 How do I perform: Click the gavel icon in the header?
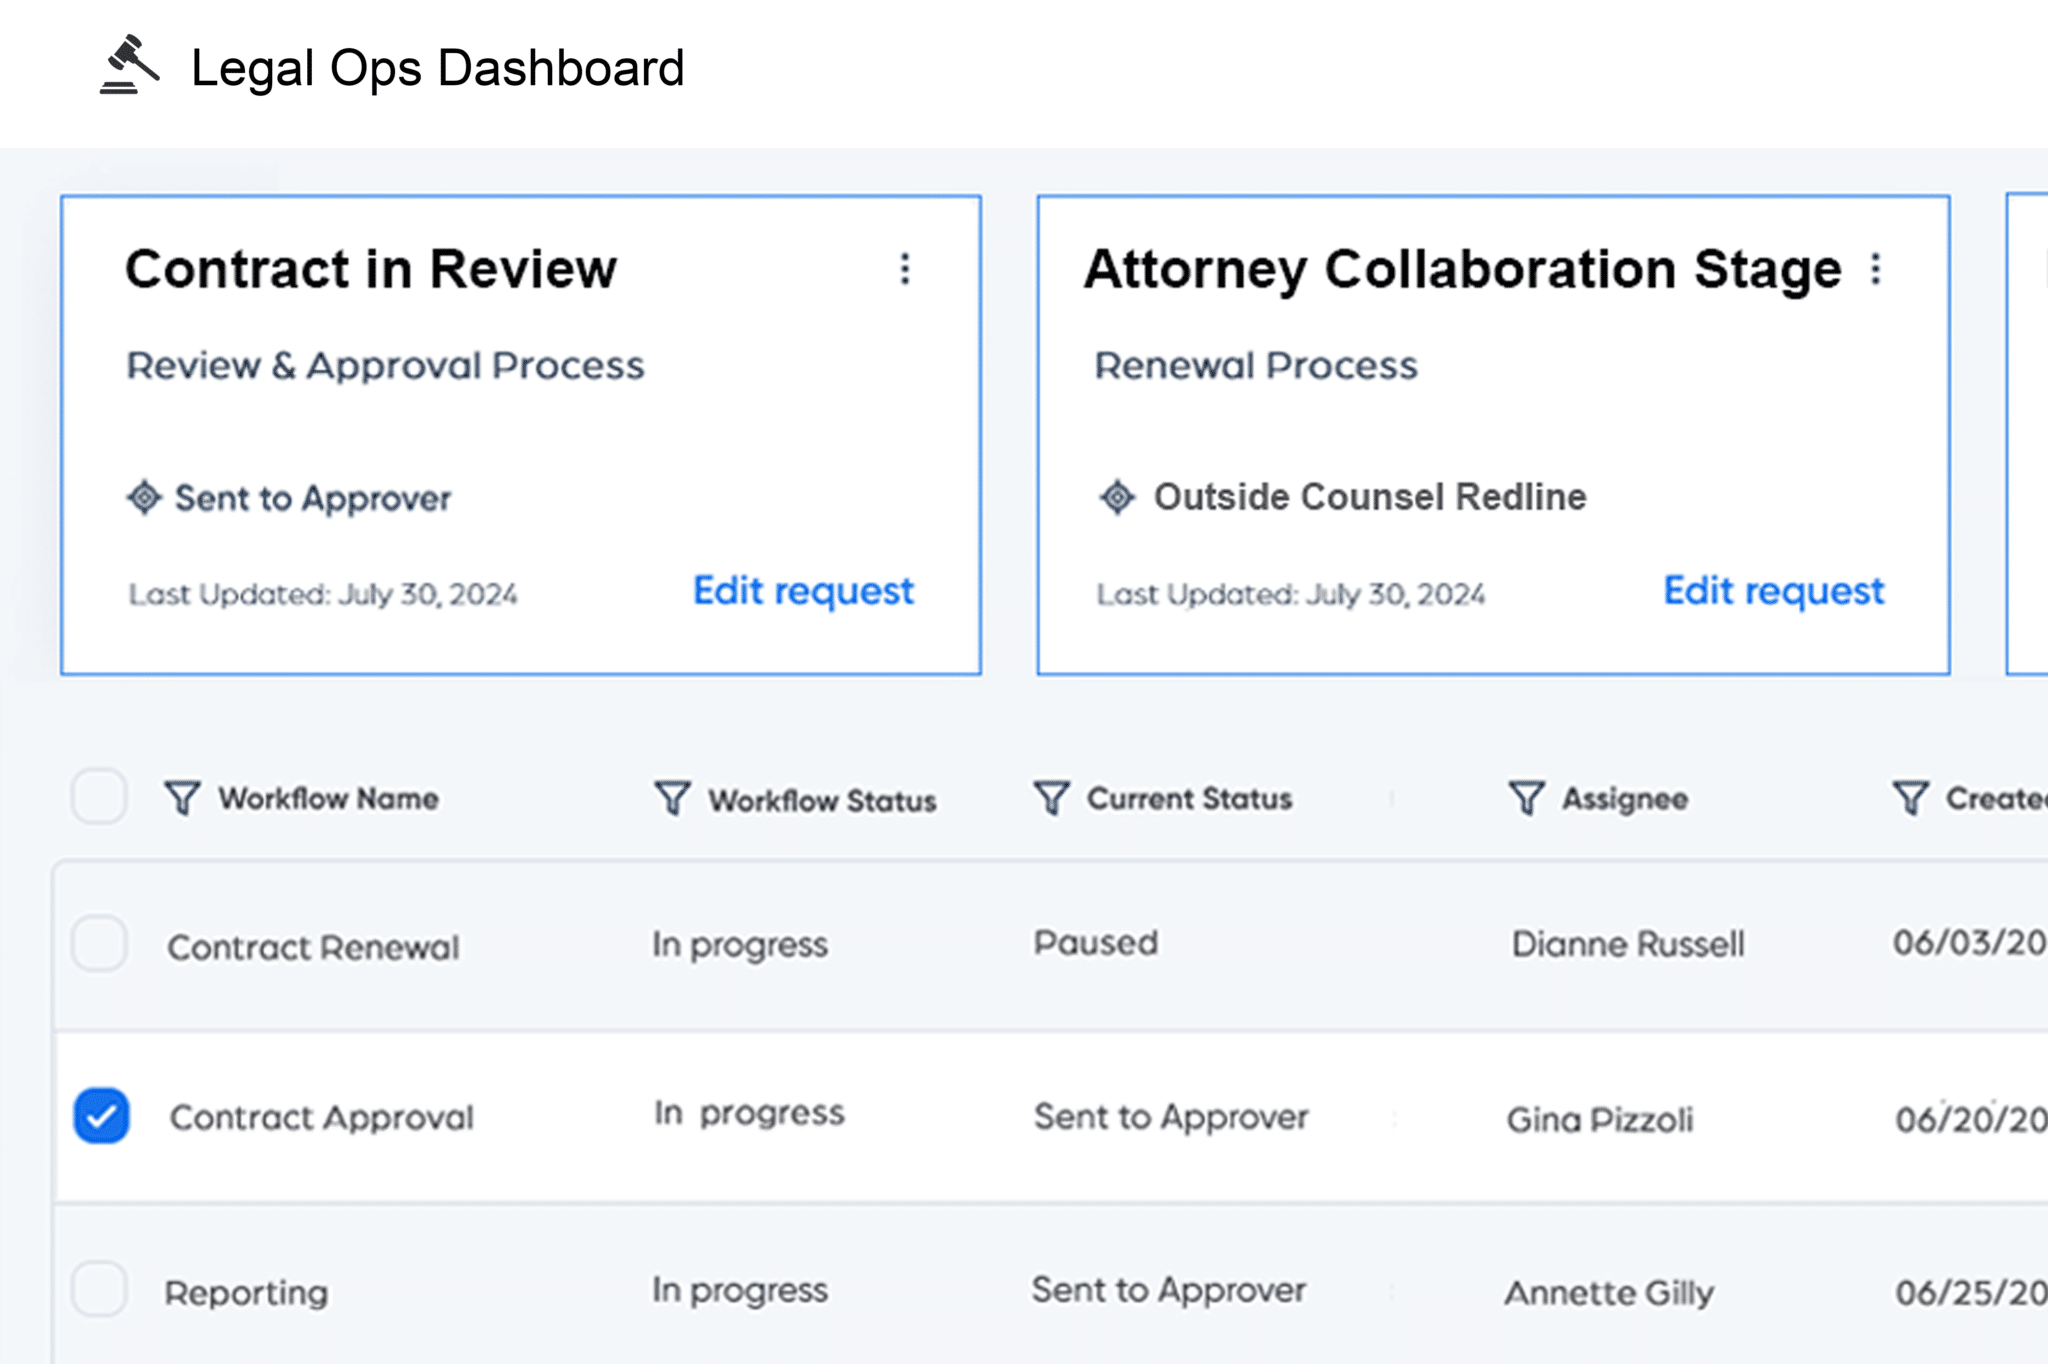pos(128,67)
